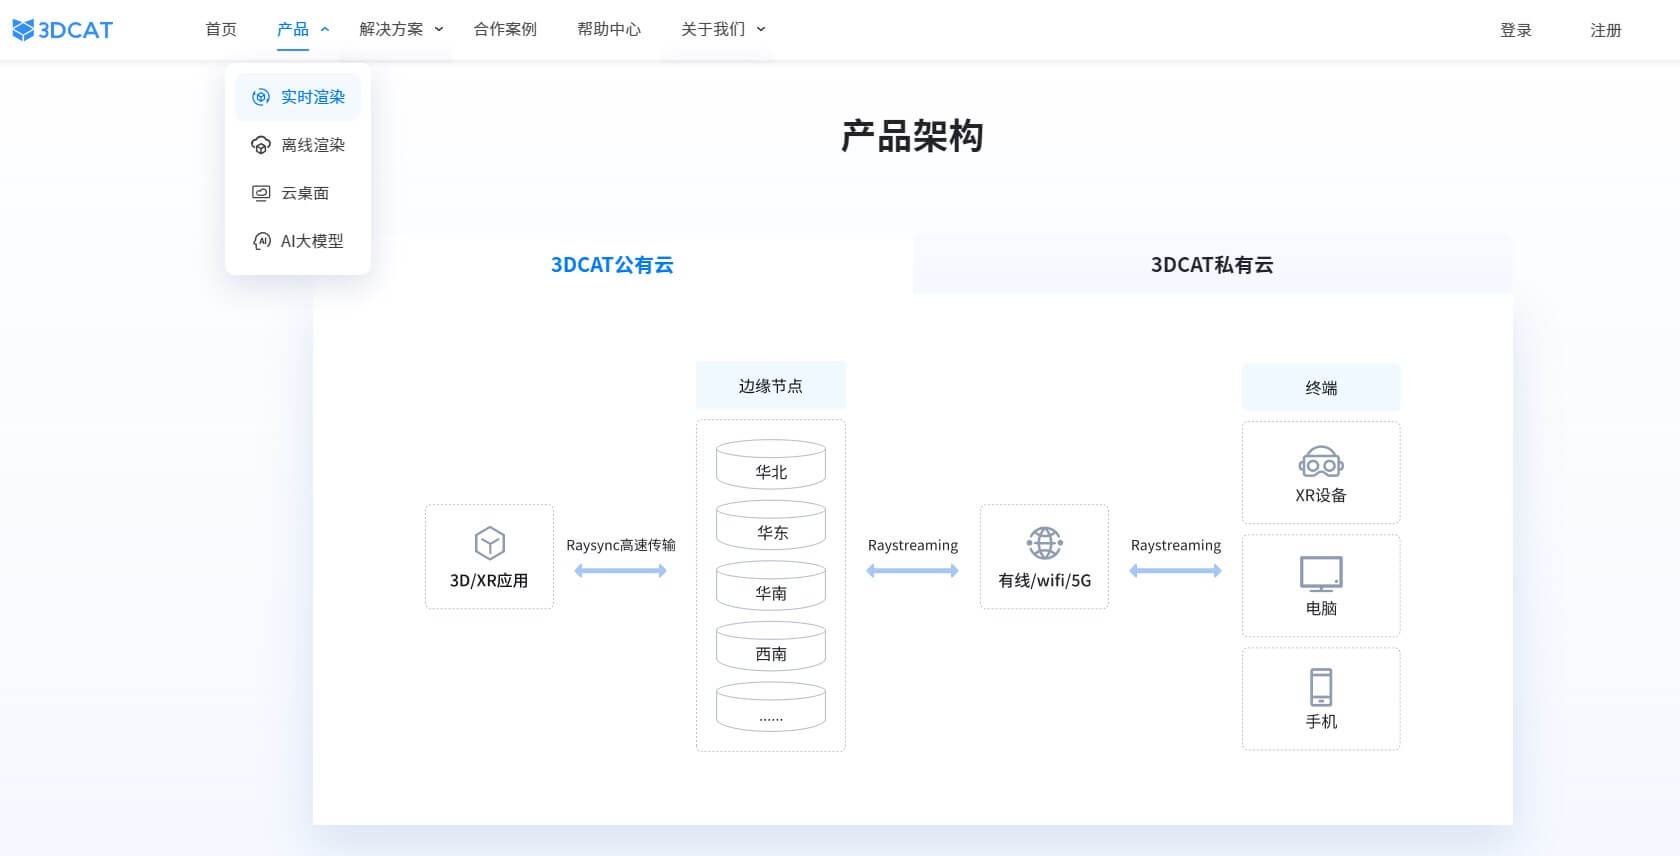Click the arrow under Raysync高速传输

(x=620, y=571)
